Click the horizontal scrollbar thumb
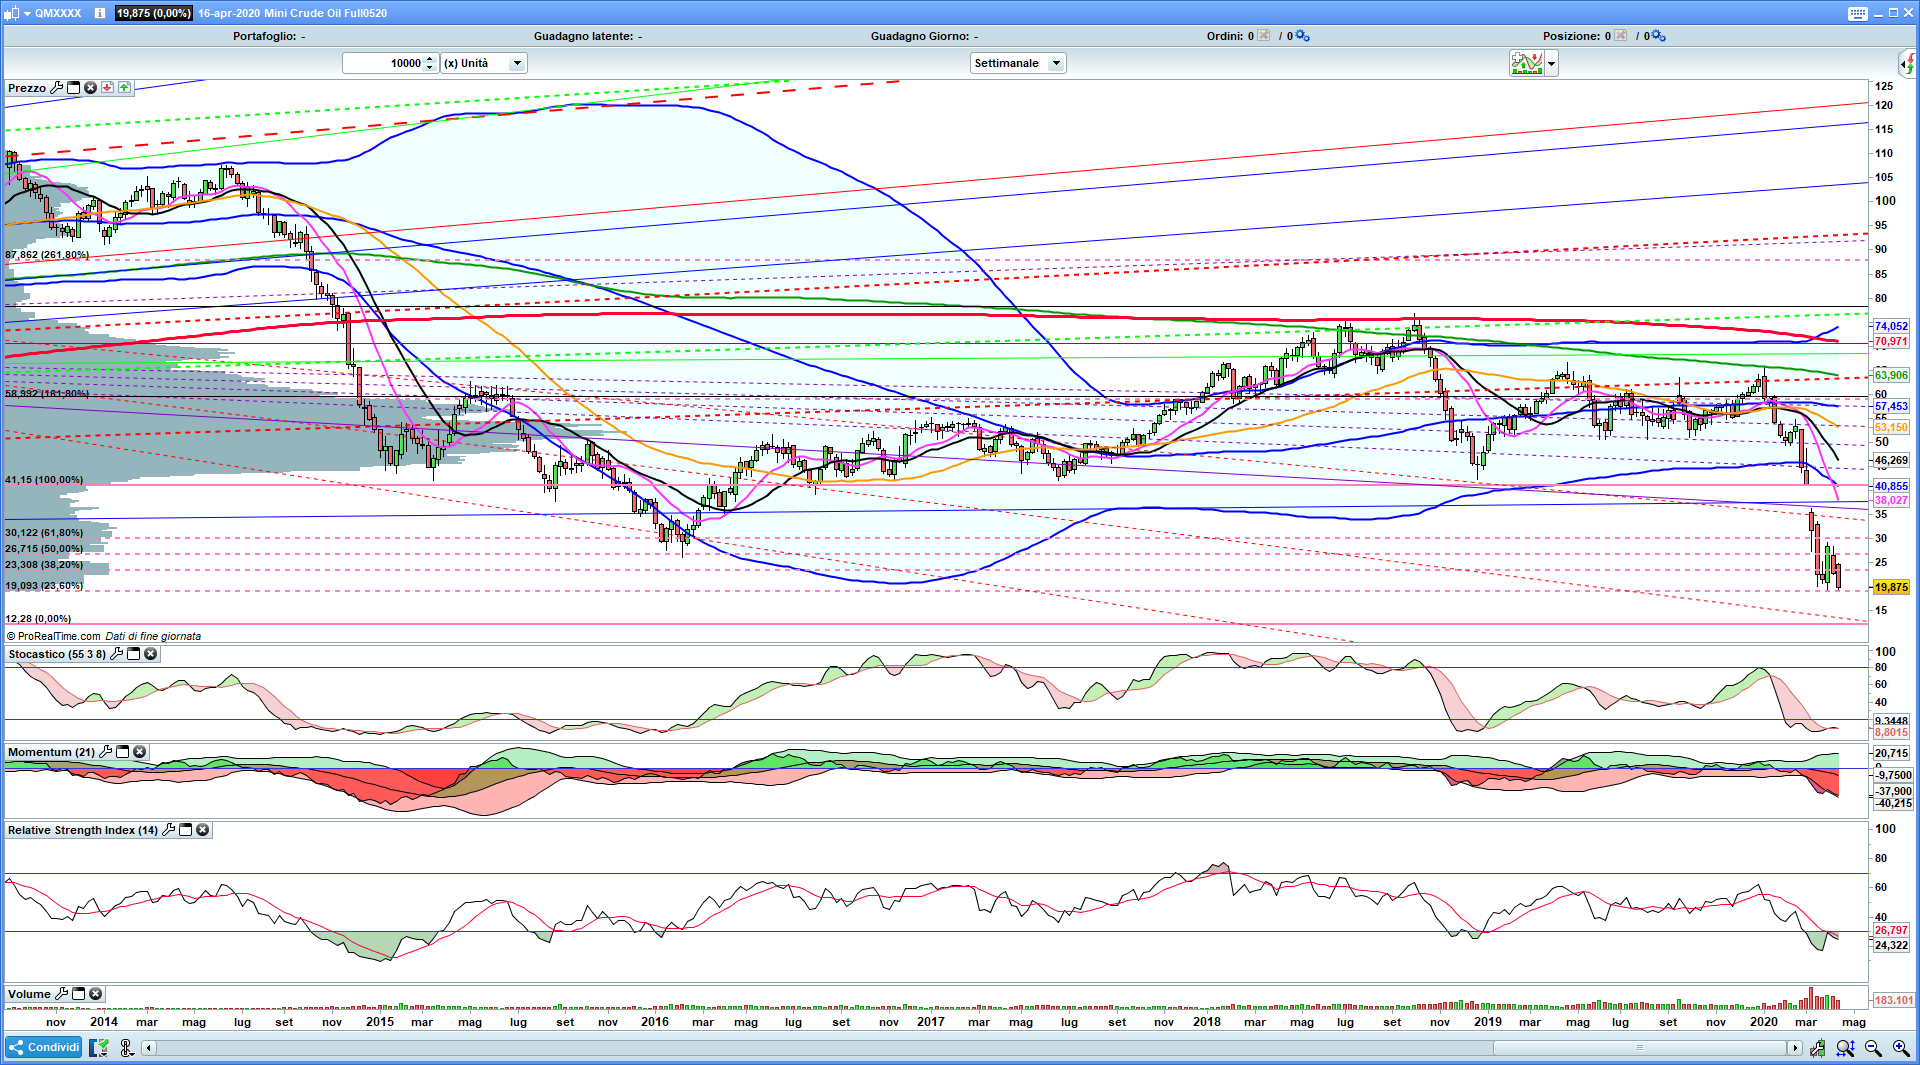This screenshot has height=1065, width=1920. (x=1640, y=1048)
